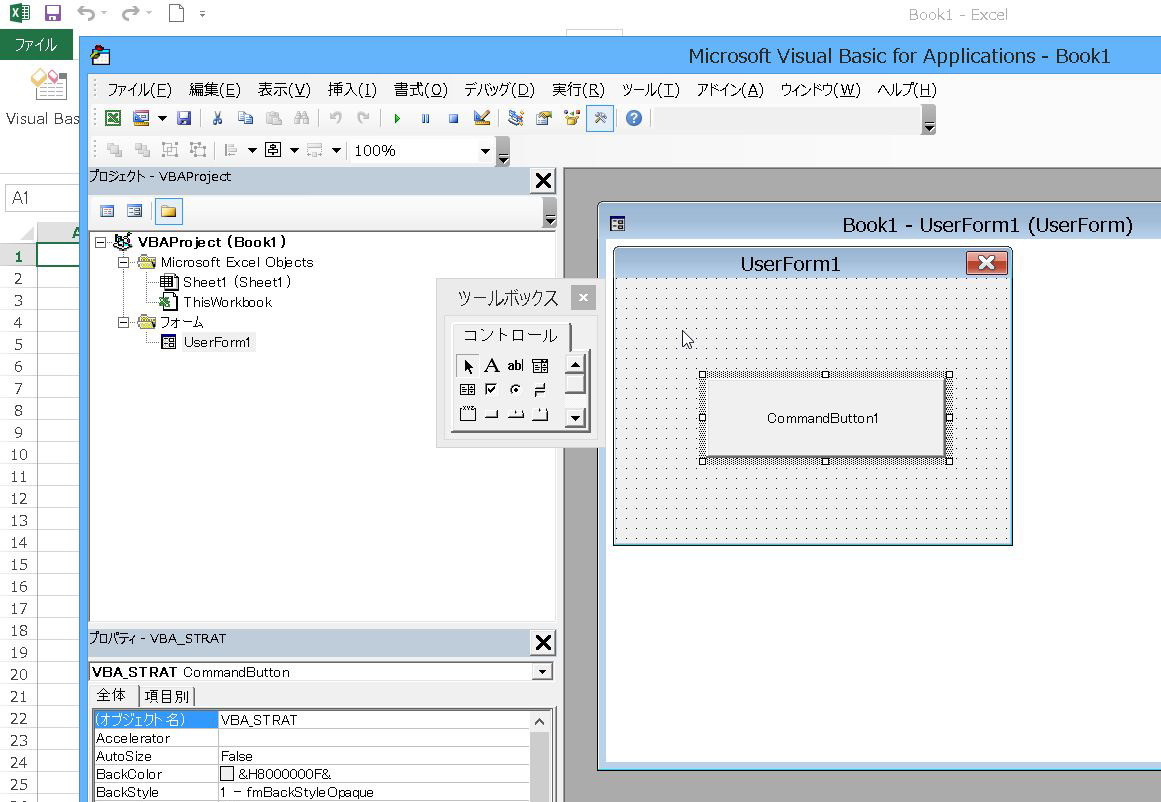Click the Group controls icon
This screenshot has width=1161, height=802.
click(170, 150)
